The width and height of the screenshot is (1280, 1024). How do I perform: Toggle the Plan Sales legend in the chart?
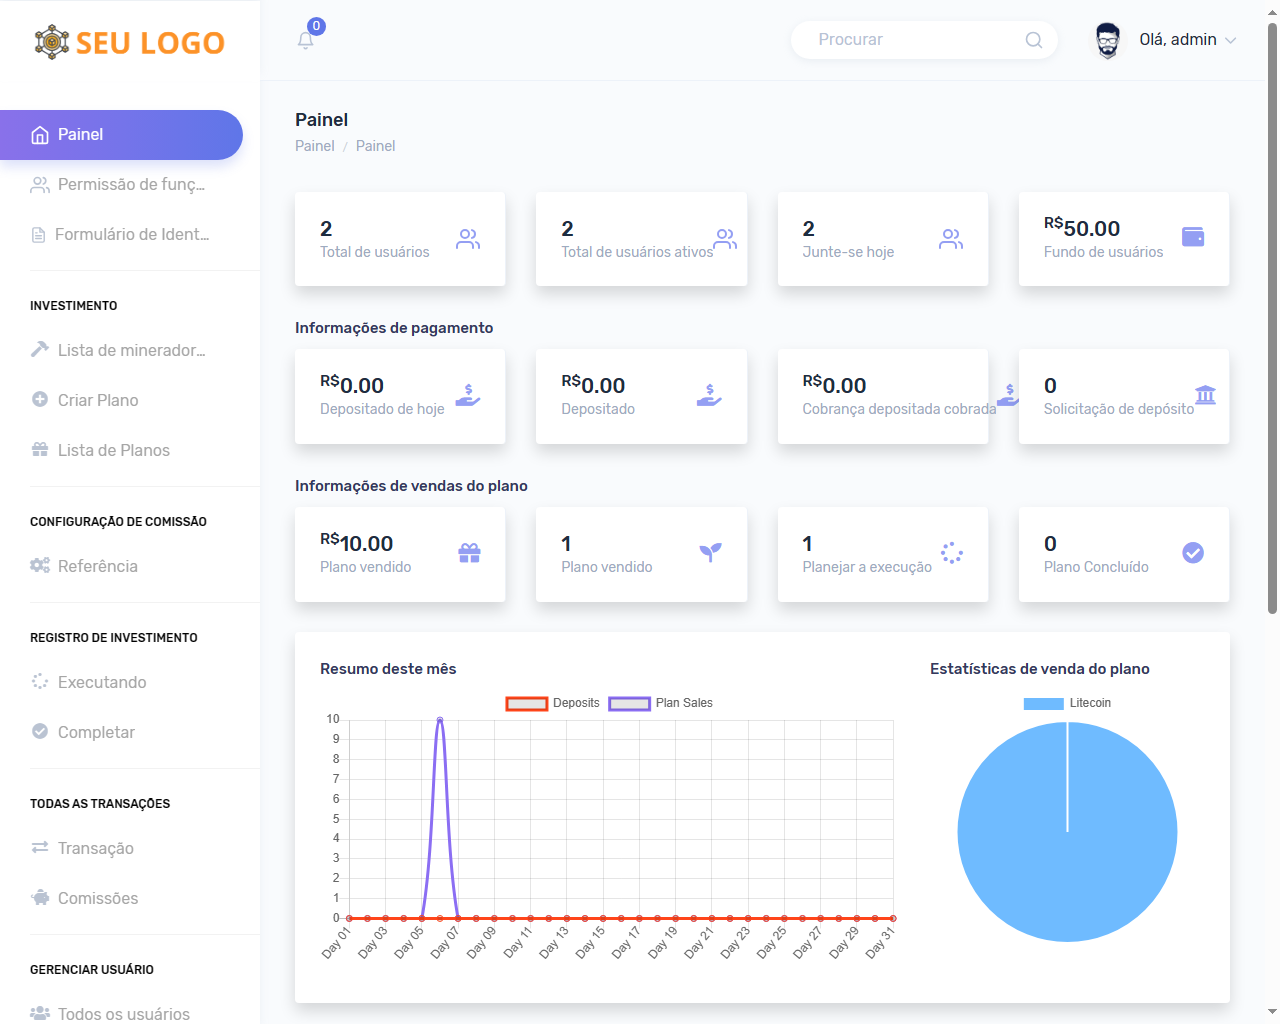point(660,703)
